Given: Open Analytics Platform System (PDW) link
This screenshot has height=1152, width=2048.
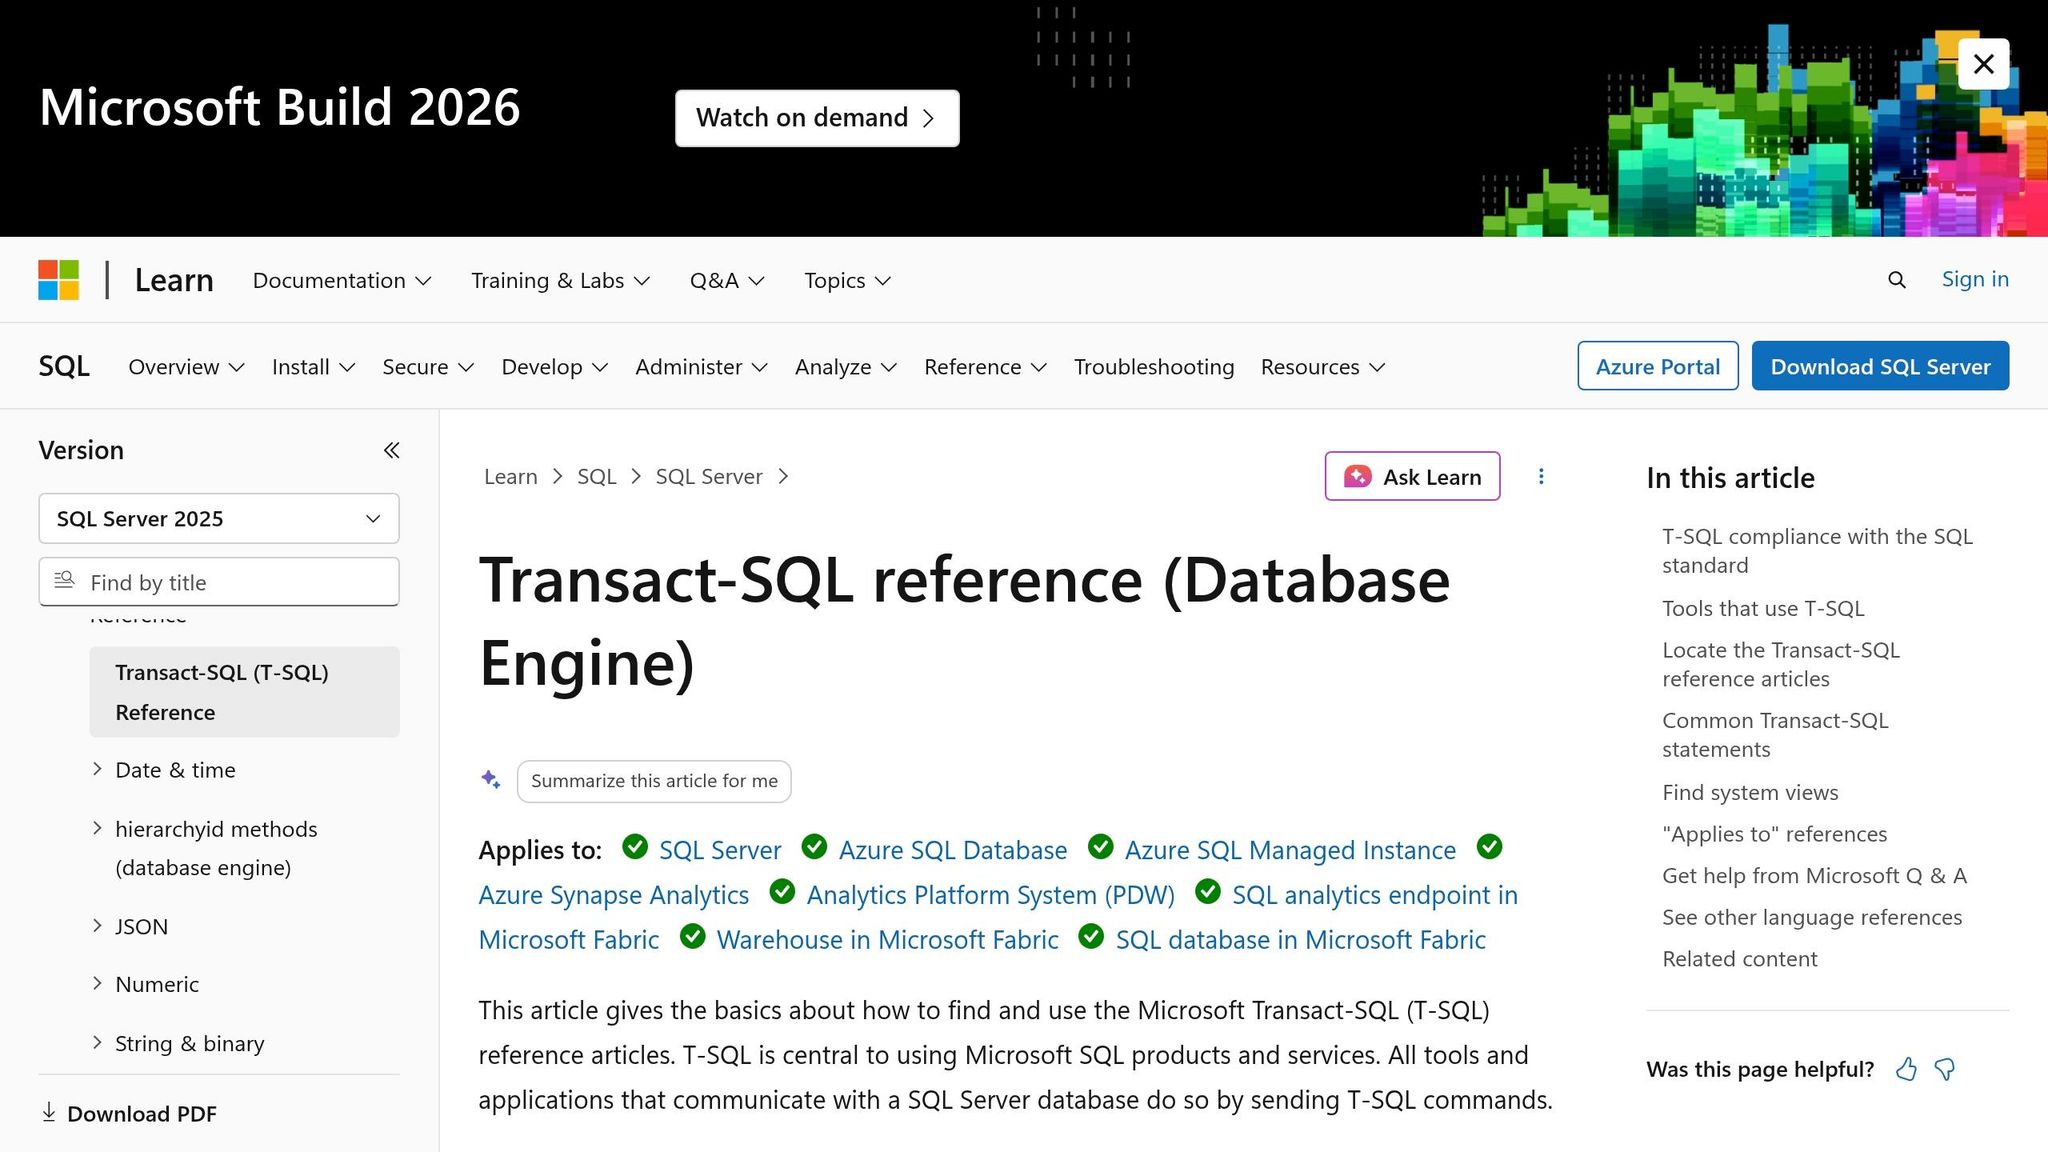Looking at the screenshot, I should 991,895.
